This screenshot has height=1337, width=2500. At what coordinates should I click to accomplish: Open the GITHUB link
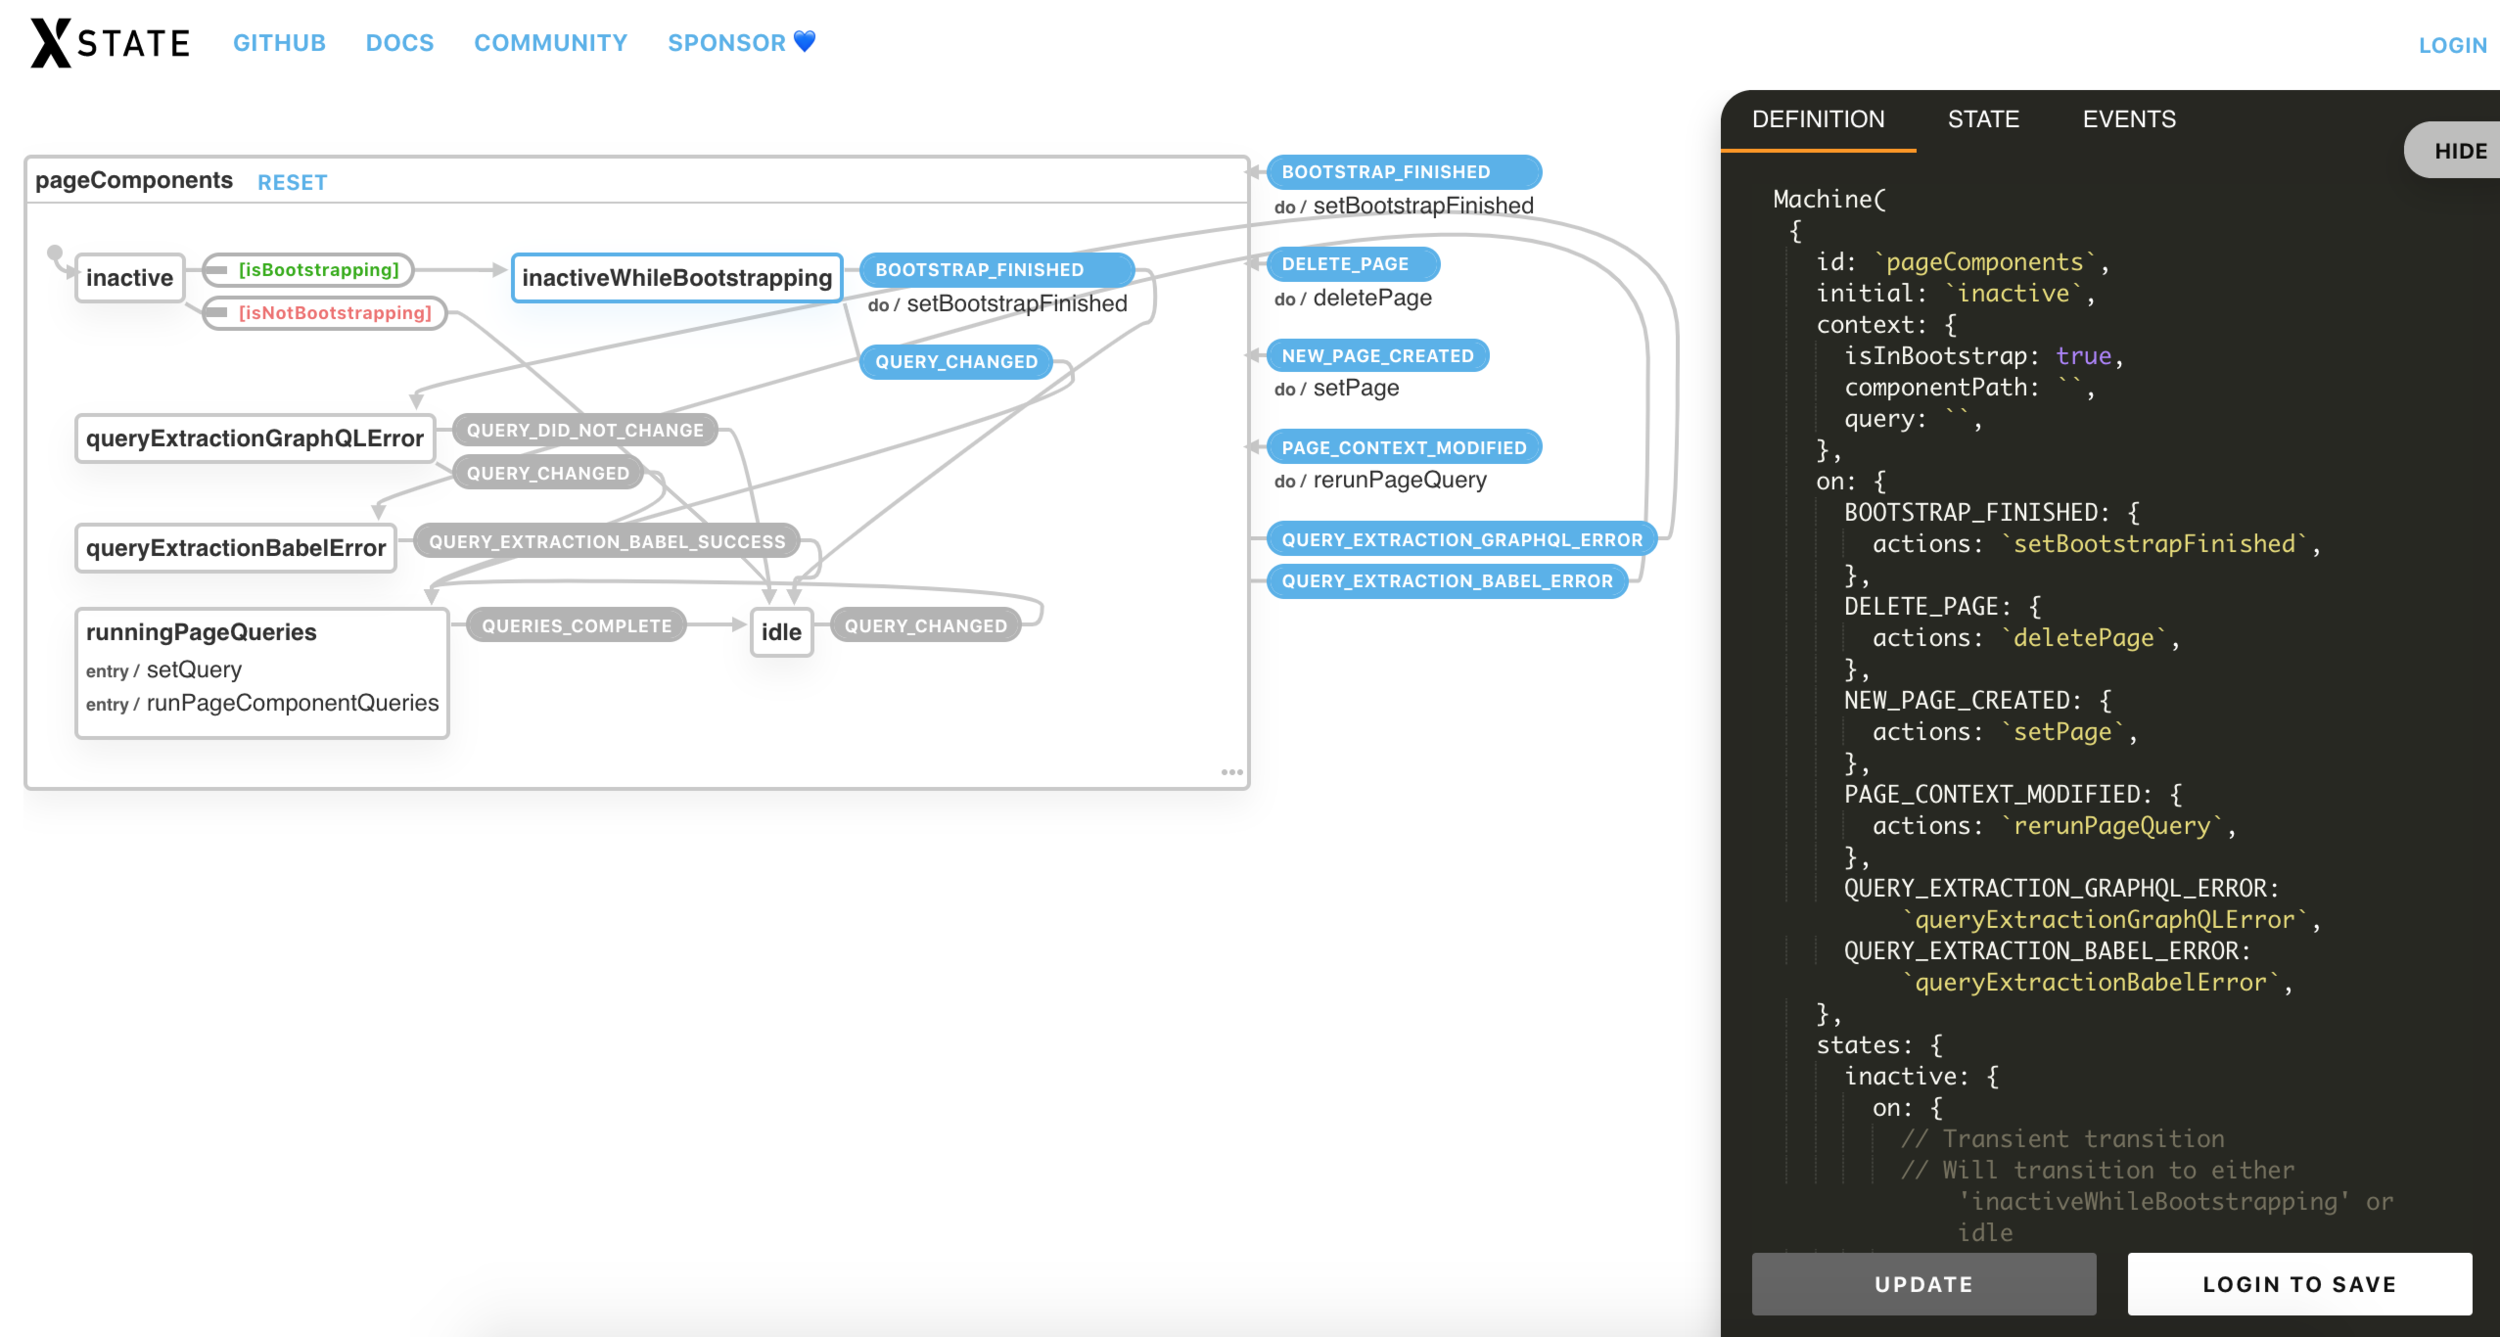click(279, 43)
